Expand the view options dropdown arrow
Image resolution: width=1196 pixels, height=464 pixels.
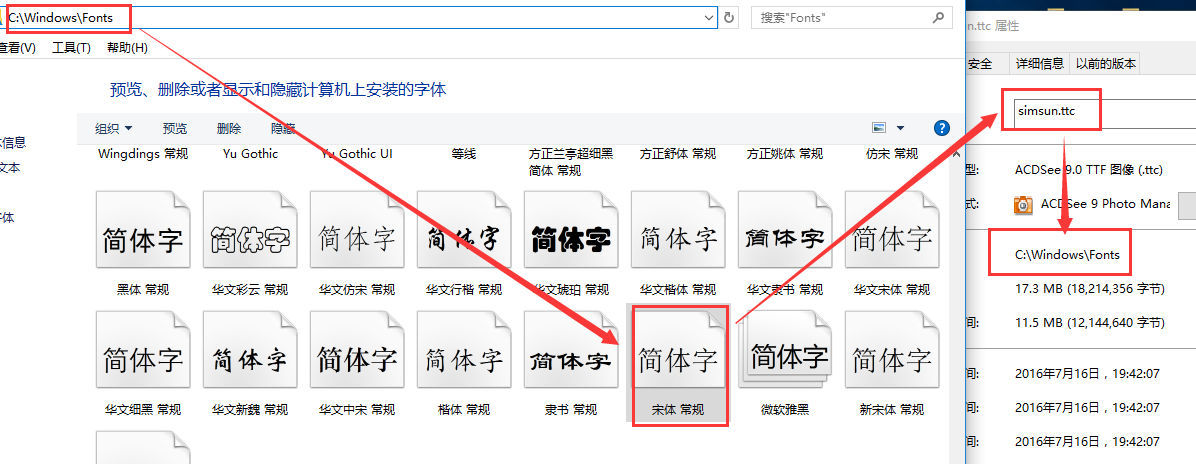point(900,128)
